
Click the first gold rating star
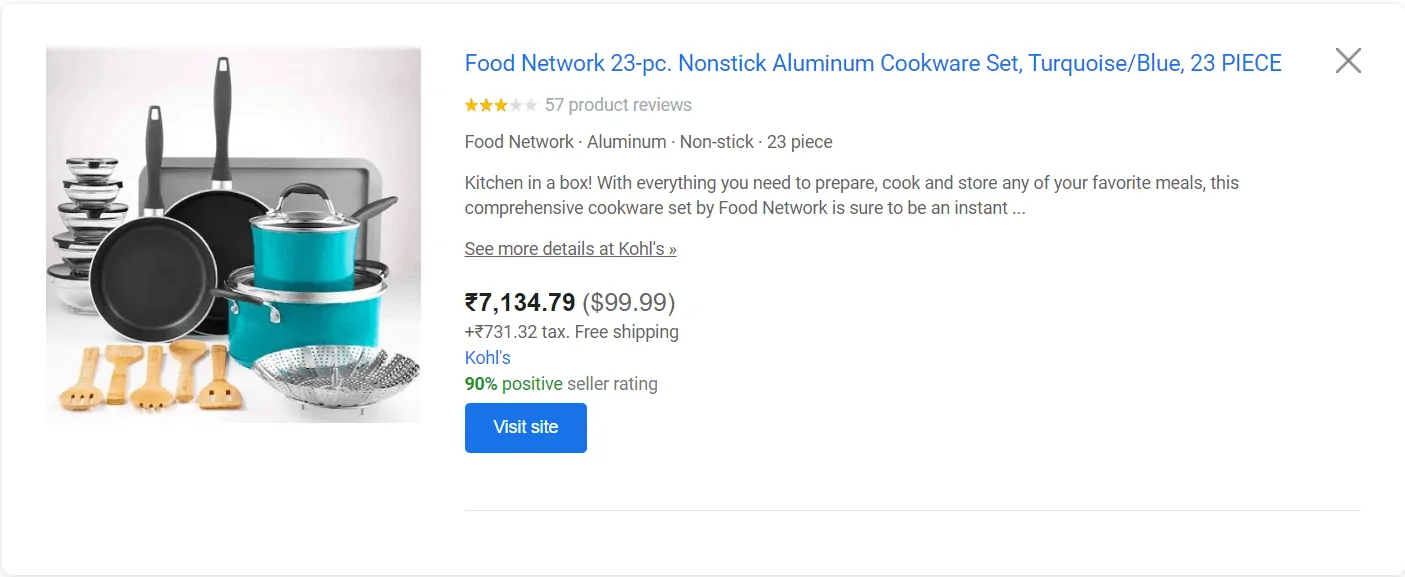(470, 104)
